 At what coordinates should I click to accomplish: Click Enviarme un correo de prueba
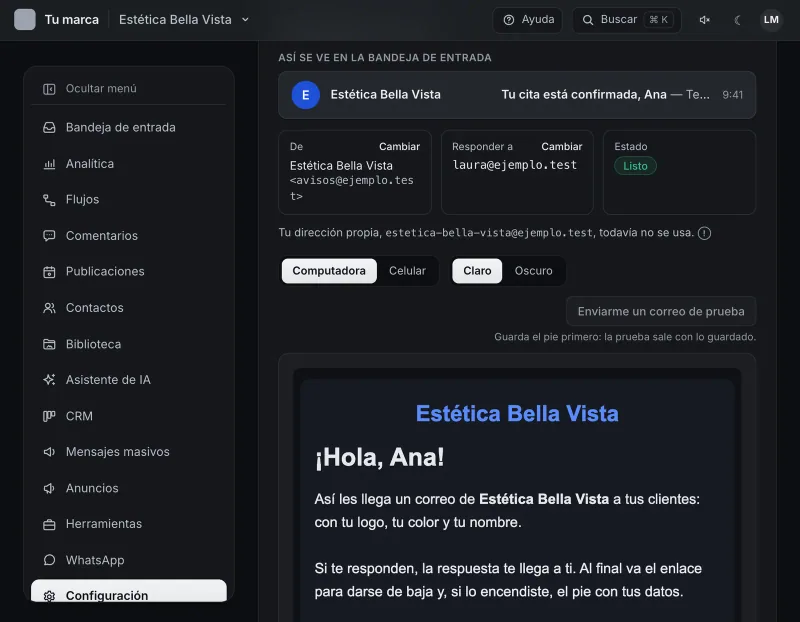(661, 311)
